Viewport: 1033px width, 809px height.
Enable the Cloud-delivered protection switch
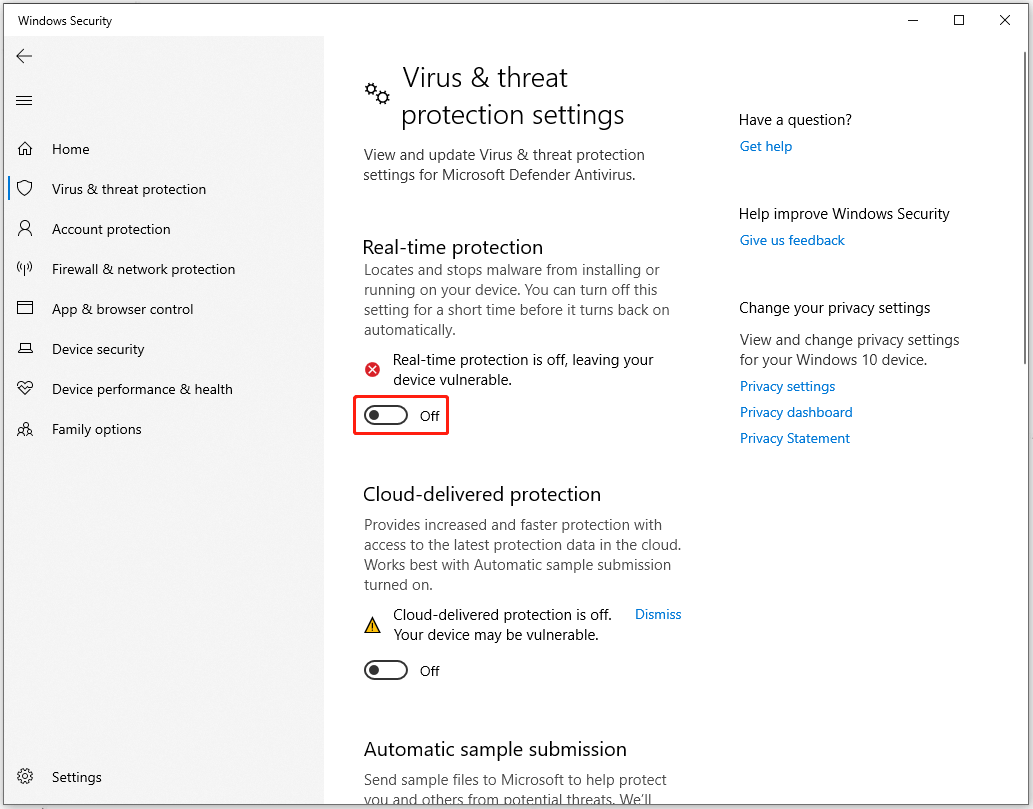pyautogui.click(x=385, y=670)
